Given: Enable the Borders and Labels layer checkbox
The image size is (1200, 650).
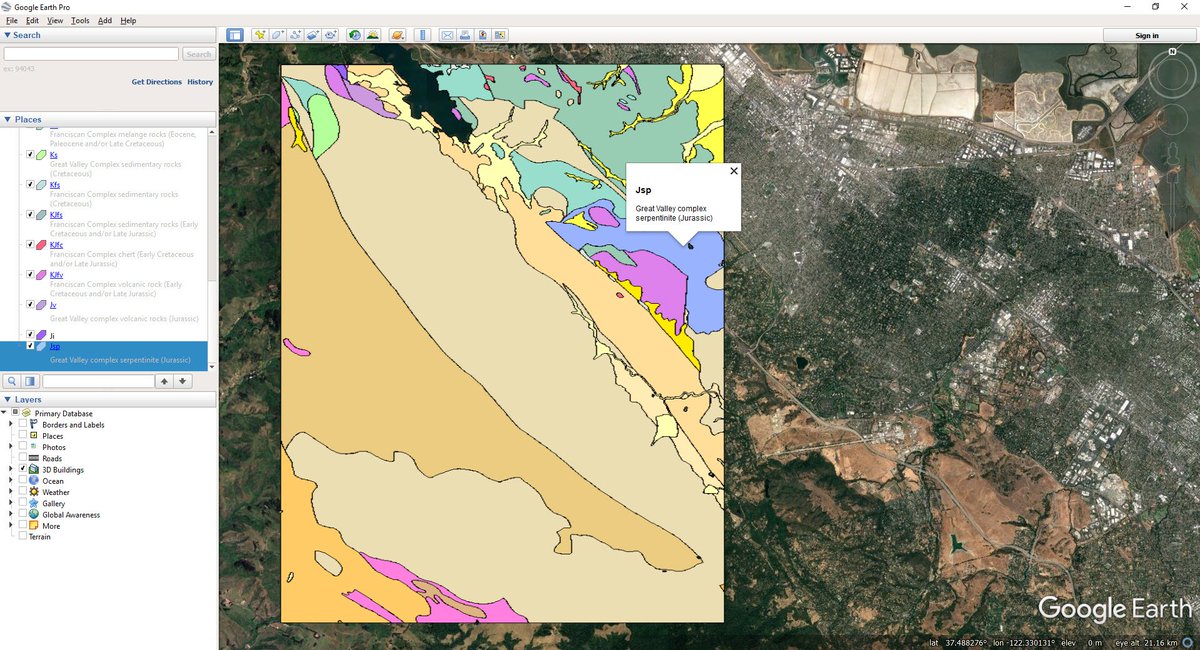Looking at the screenshot, I should 23,425.
